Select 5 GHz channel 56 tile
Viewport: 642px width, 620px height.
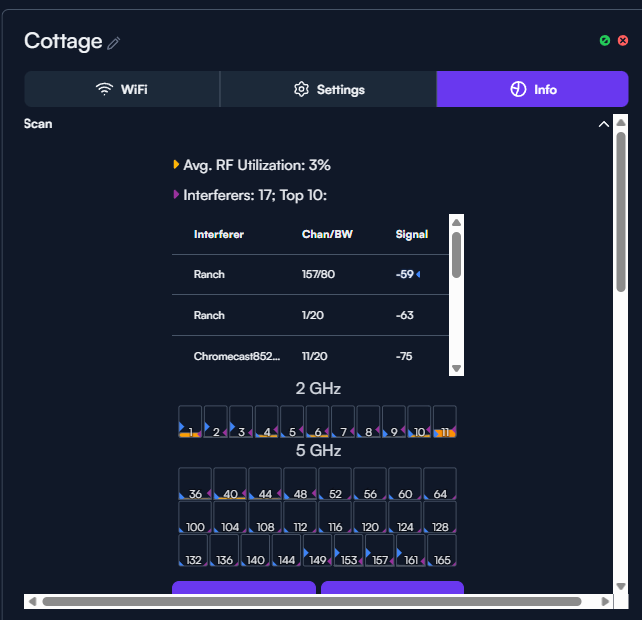370,483
